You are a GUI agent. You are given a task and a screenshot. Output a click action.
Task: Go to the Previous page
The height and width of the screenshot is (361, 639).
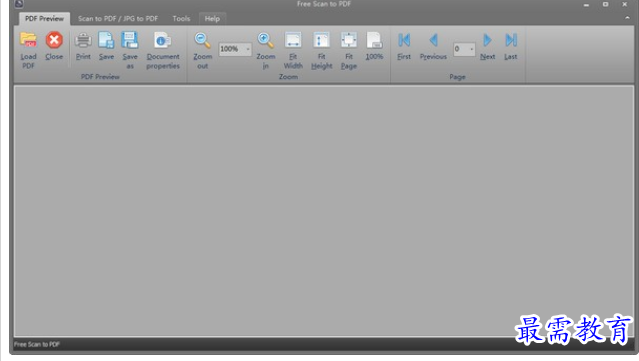(433, 45)
